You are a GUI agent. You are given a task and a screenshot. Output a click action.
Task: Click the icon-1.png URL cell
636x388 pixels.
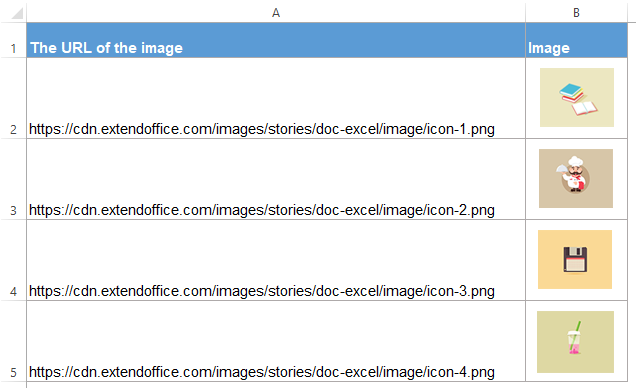coord(276,98)
